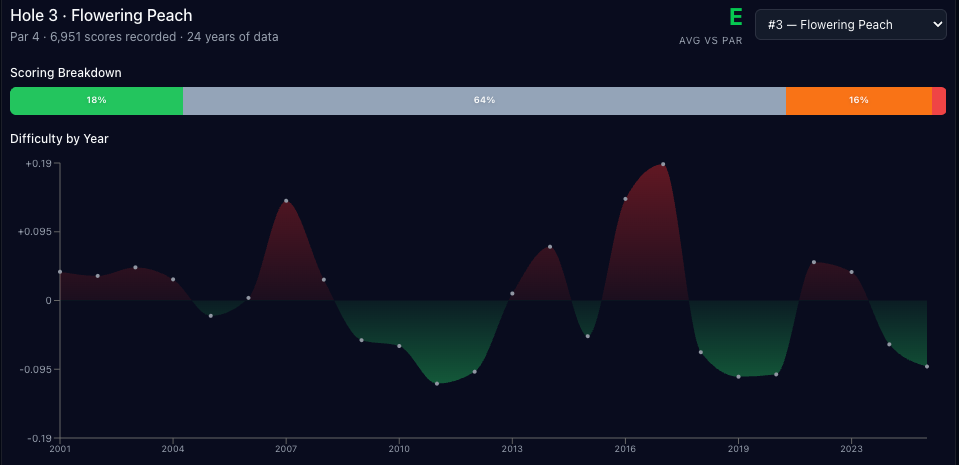
Task: Click the 2013 x-axis label
Action: click(512, 447)
